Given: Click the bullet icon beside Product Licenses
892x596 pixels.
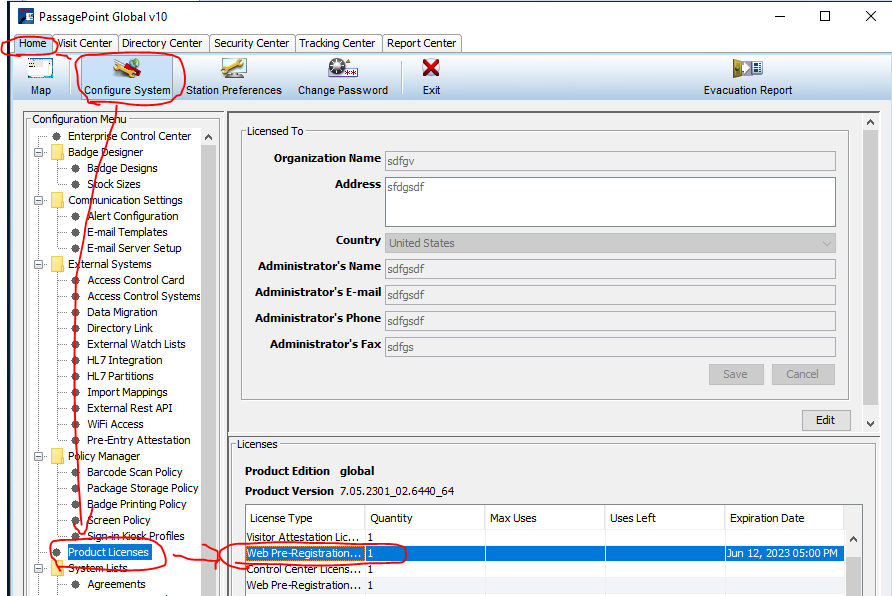Looking at the screenshot, I should pos(56,552).
